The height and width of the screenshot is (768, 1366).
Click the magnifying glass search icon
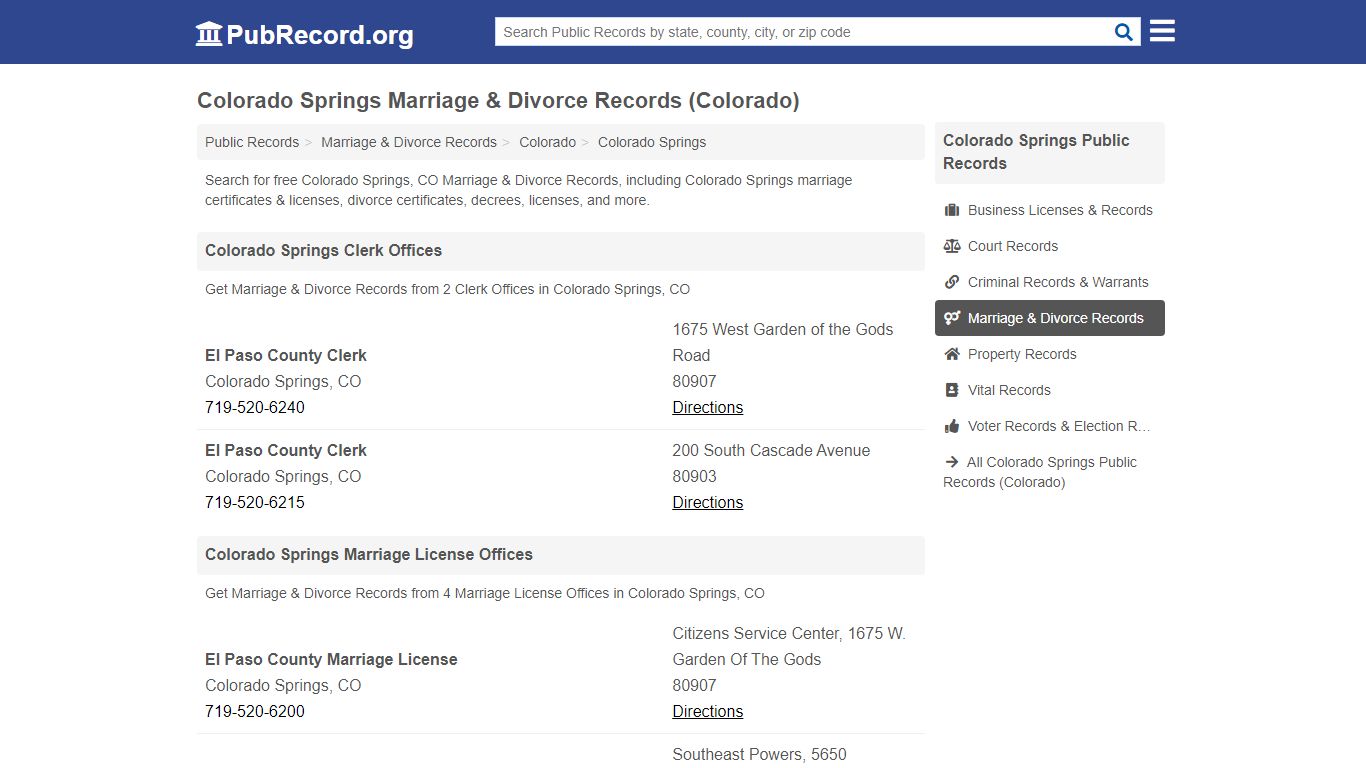[x=1124, y=32]
